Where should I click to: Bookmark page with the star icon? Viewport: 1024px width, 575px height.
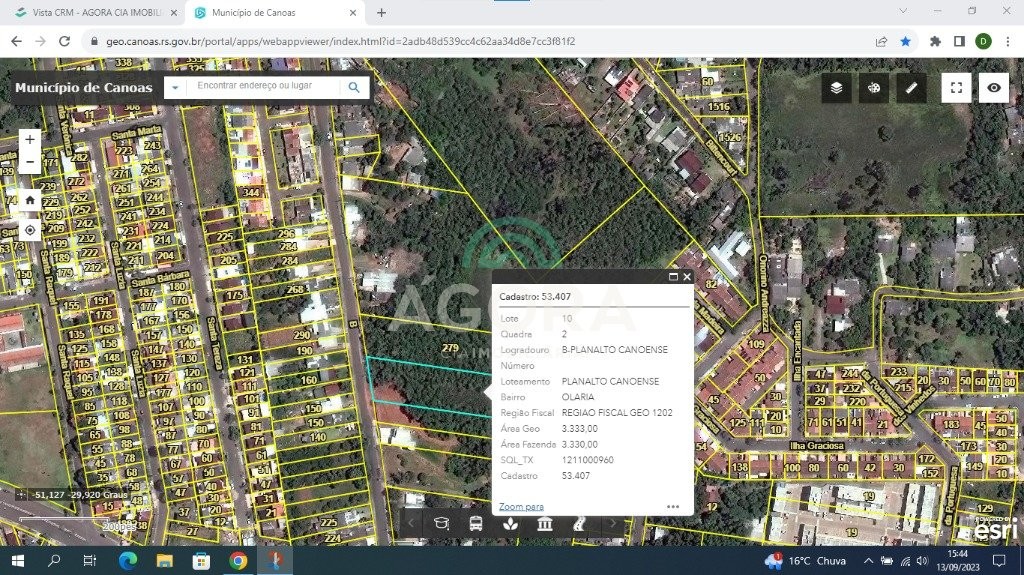point(905,41)
